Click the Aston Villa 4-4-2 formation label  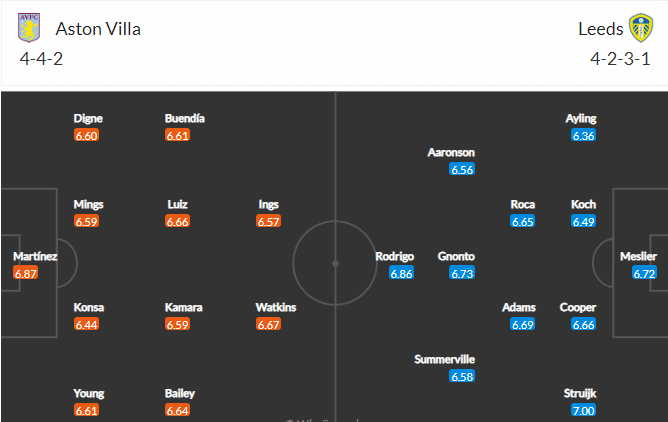pyautogui.click(x=41, y=59)
